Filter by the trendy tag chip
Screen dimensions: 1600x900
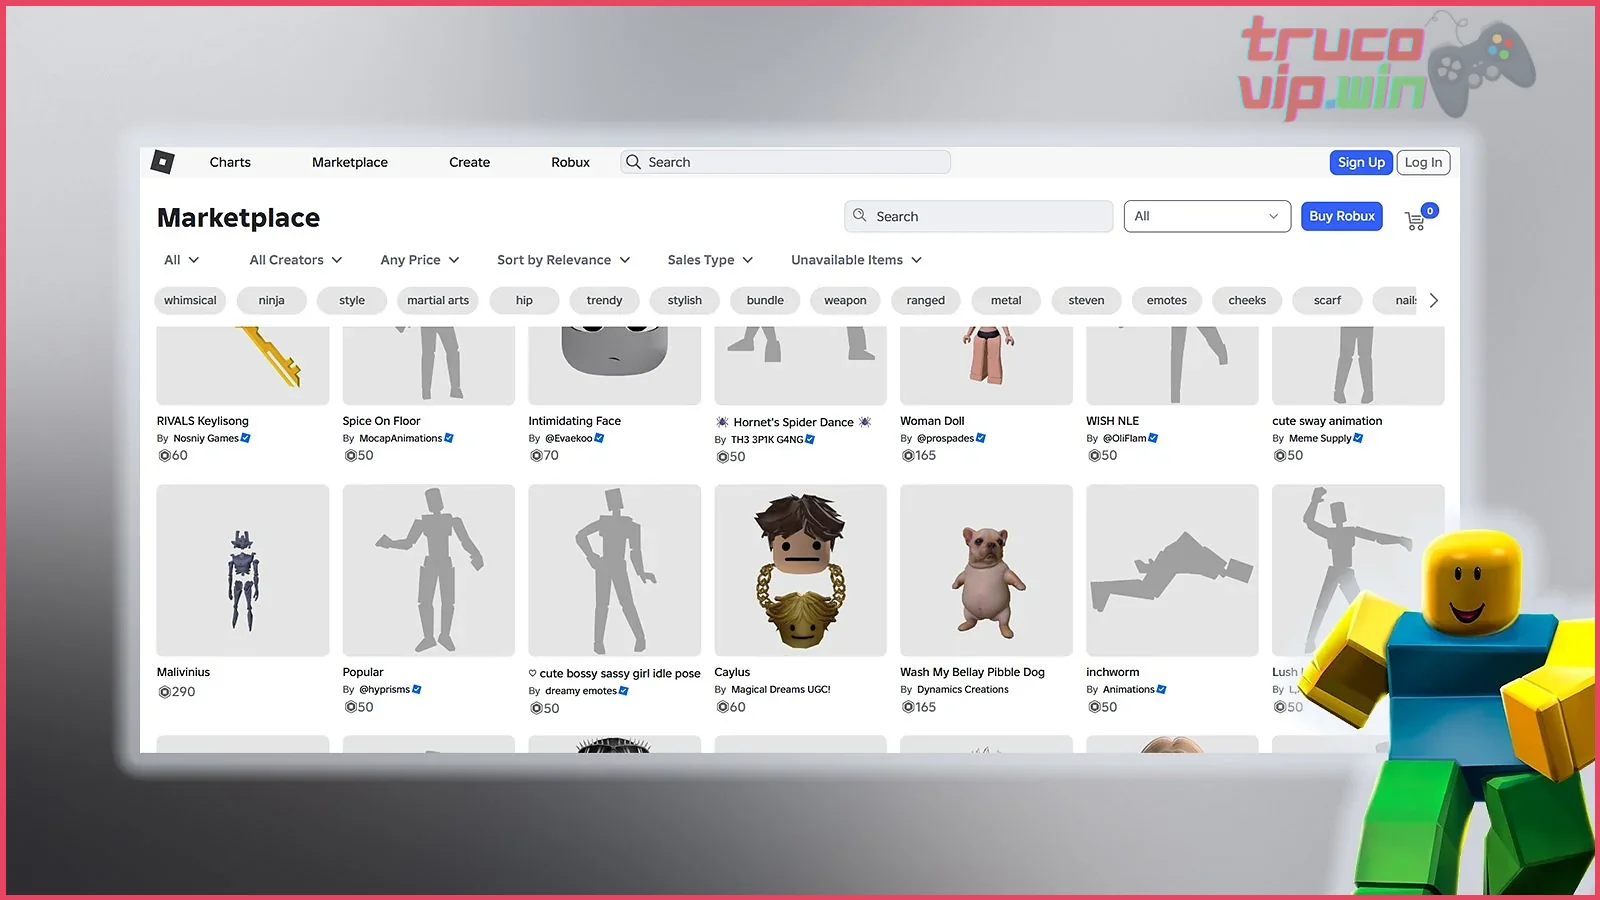click(x=604, y=300)
